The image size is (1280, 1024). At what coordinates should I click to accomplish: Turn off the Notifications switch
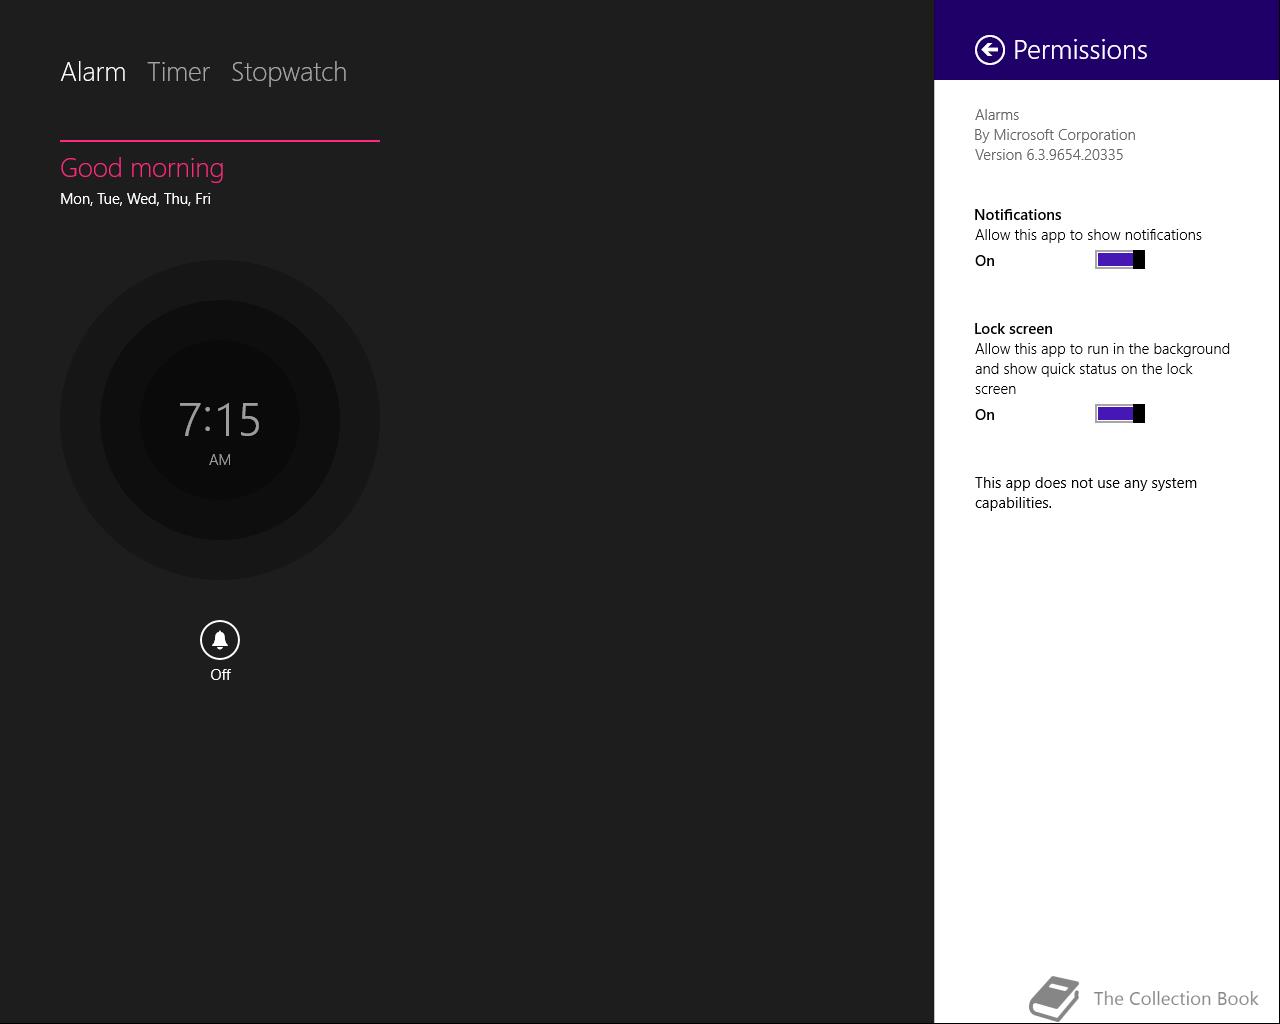pyautogui.click(x=1120, y=260)
